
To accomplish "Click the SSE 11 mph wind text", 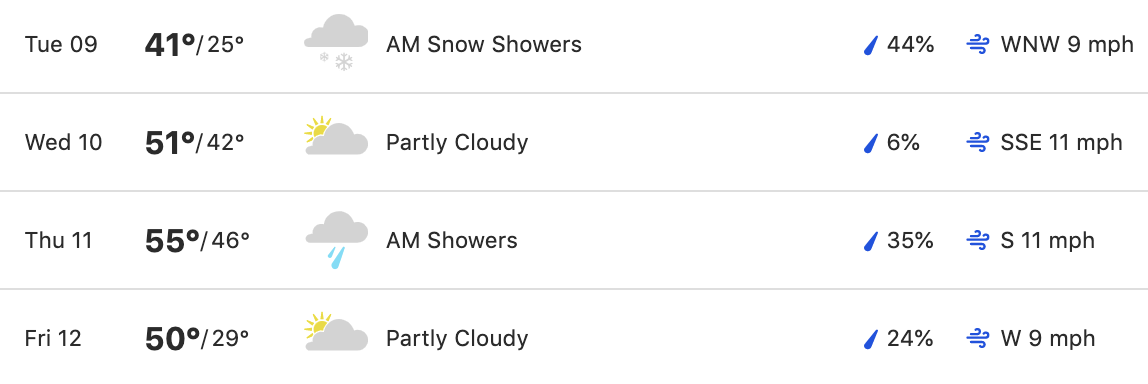I will [x=1062, y=142].
